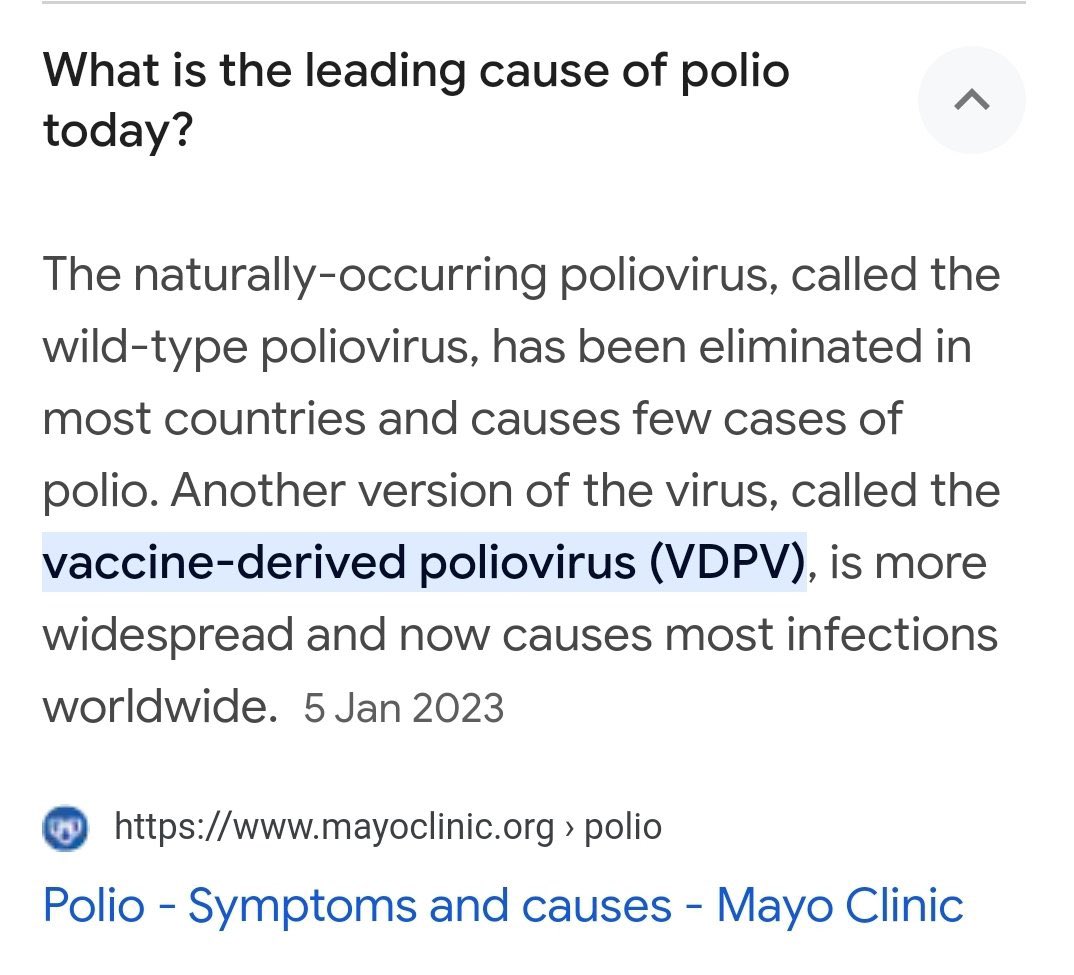Click the '5 Jan 2023' date stamp
This screenshot has height=975, width=1074.
[x=404, y=709]
